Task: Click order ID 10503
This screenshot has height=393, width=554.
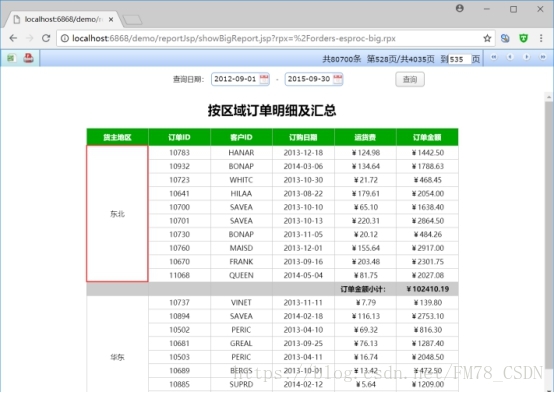Action: [179, 357]
